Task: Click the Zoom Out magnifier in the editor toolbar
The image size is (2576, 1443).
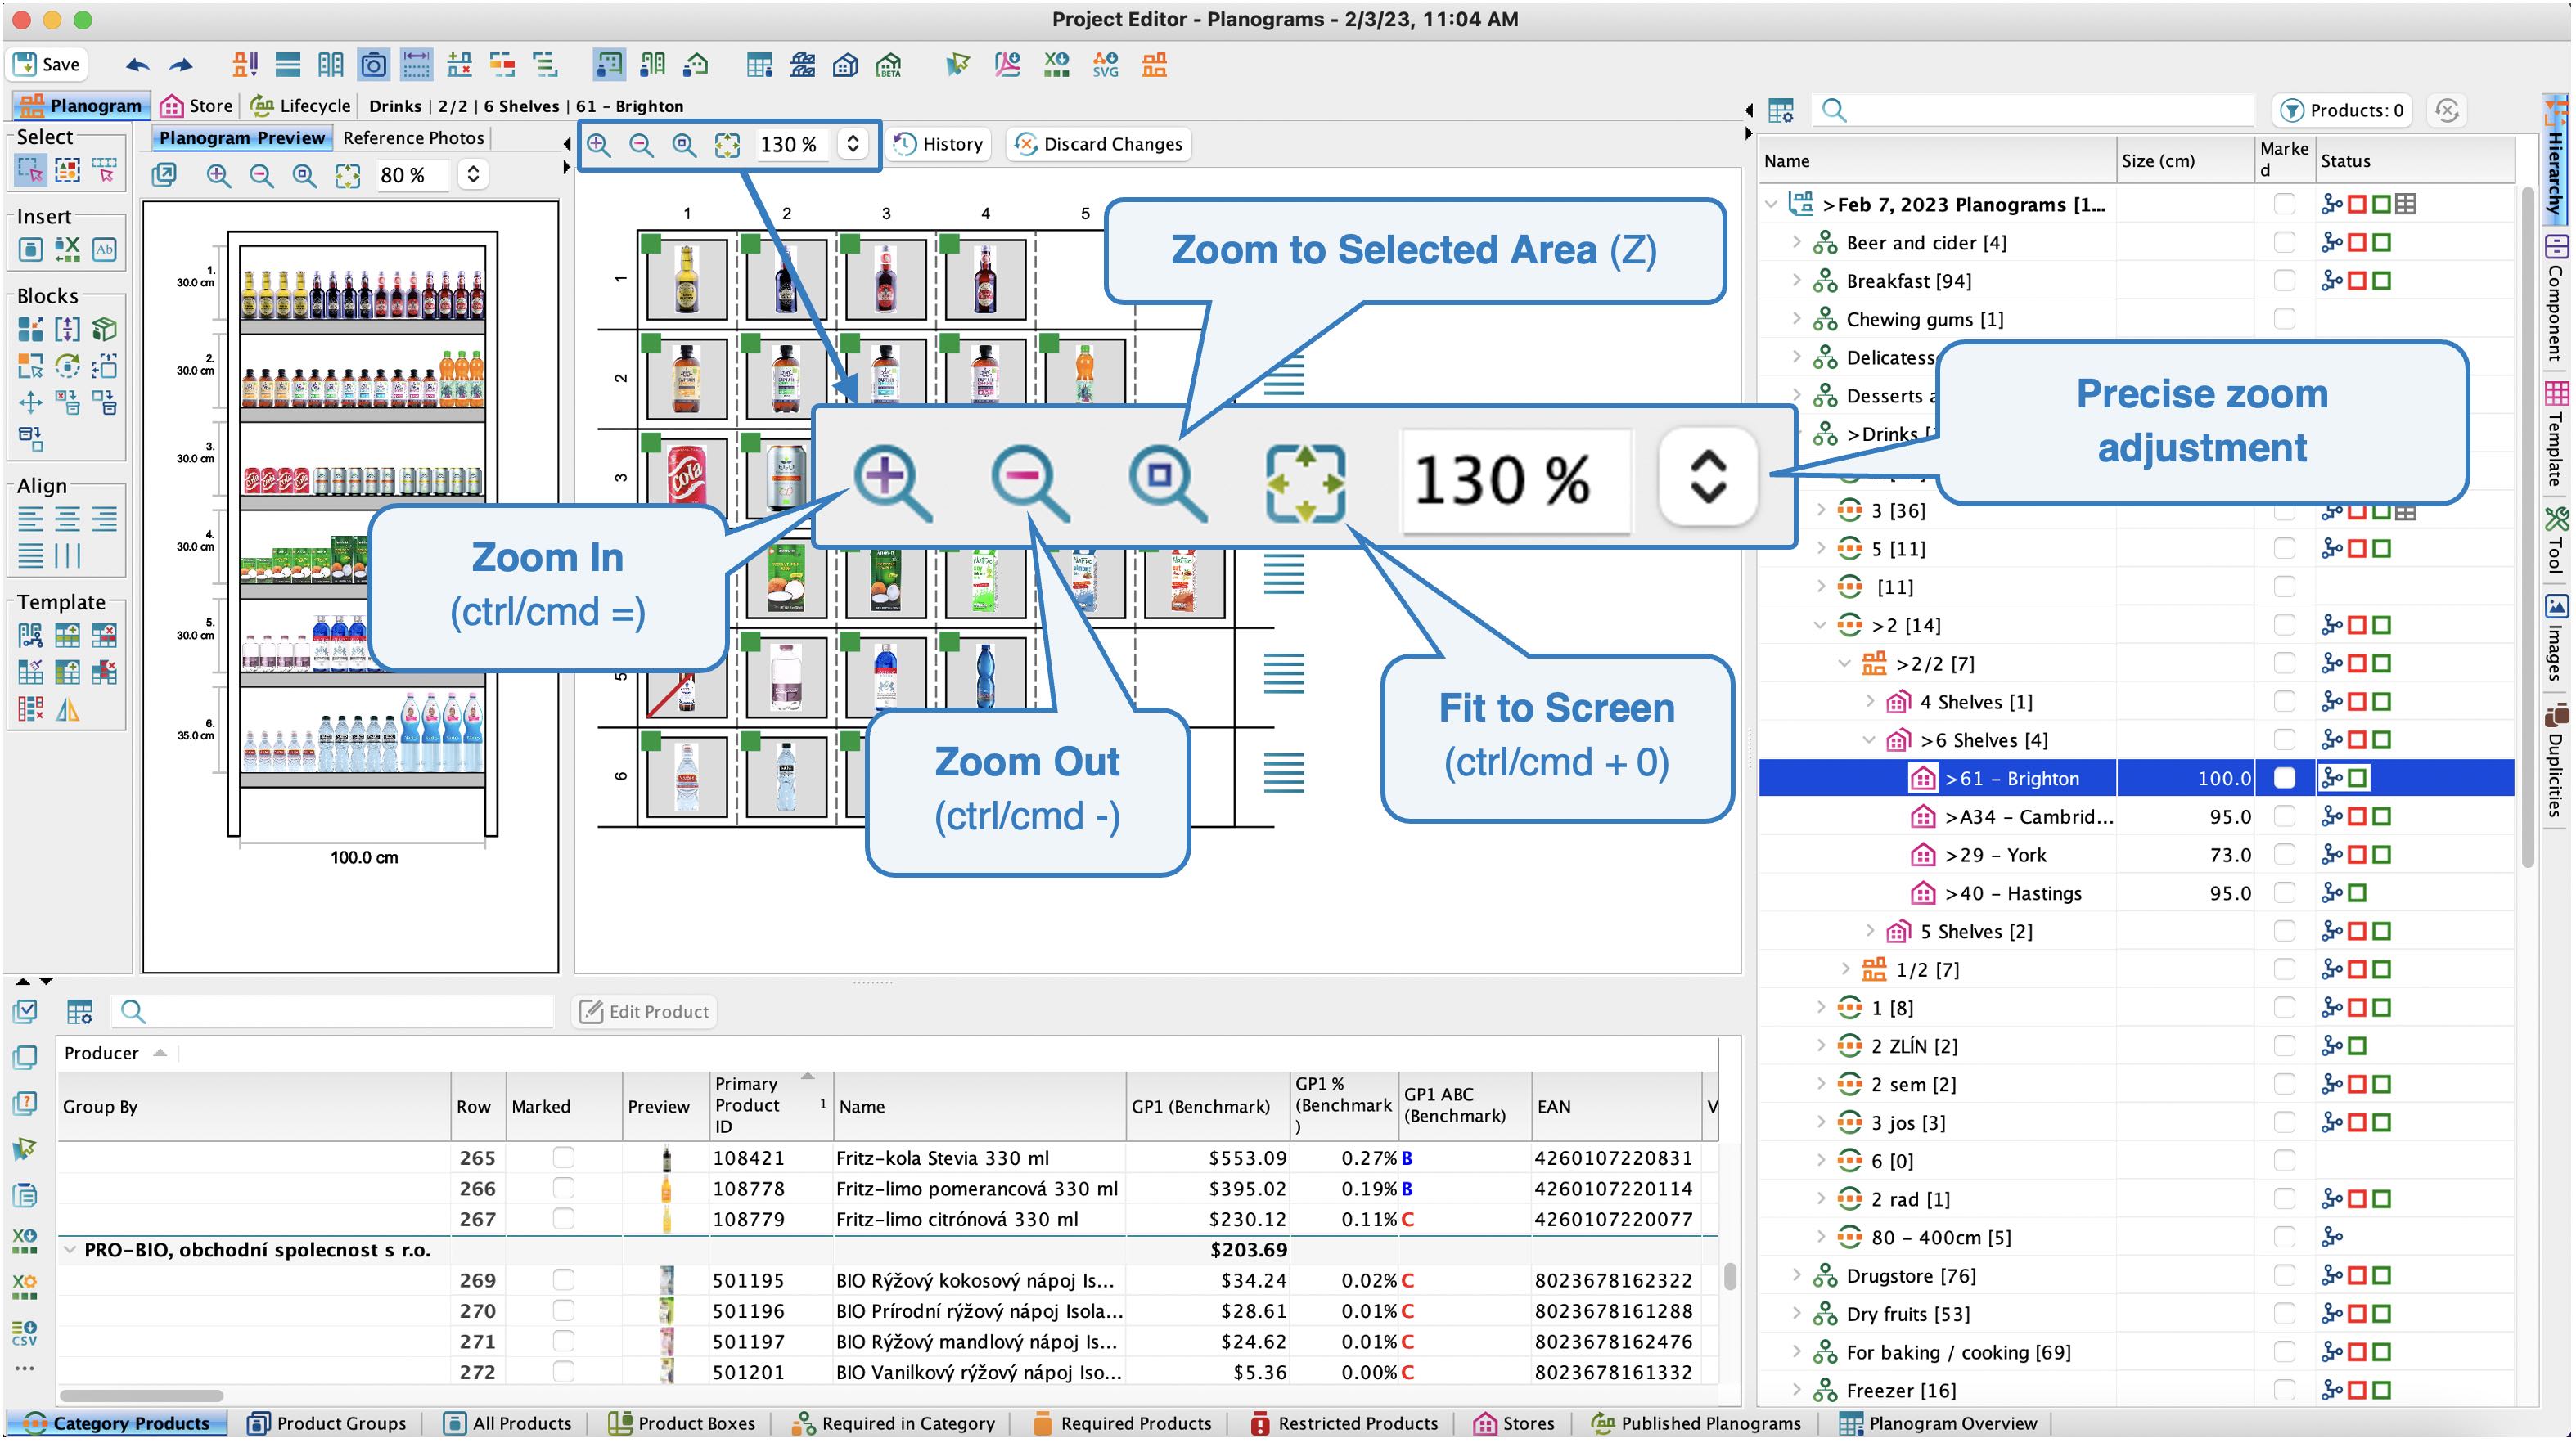Action: pos(641,144)
